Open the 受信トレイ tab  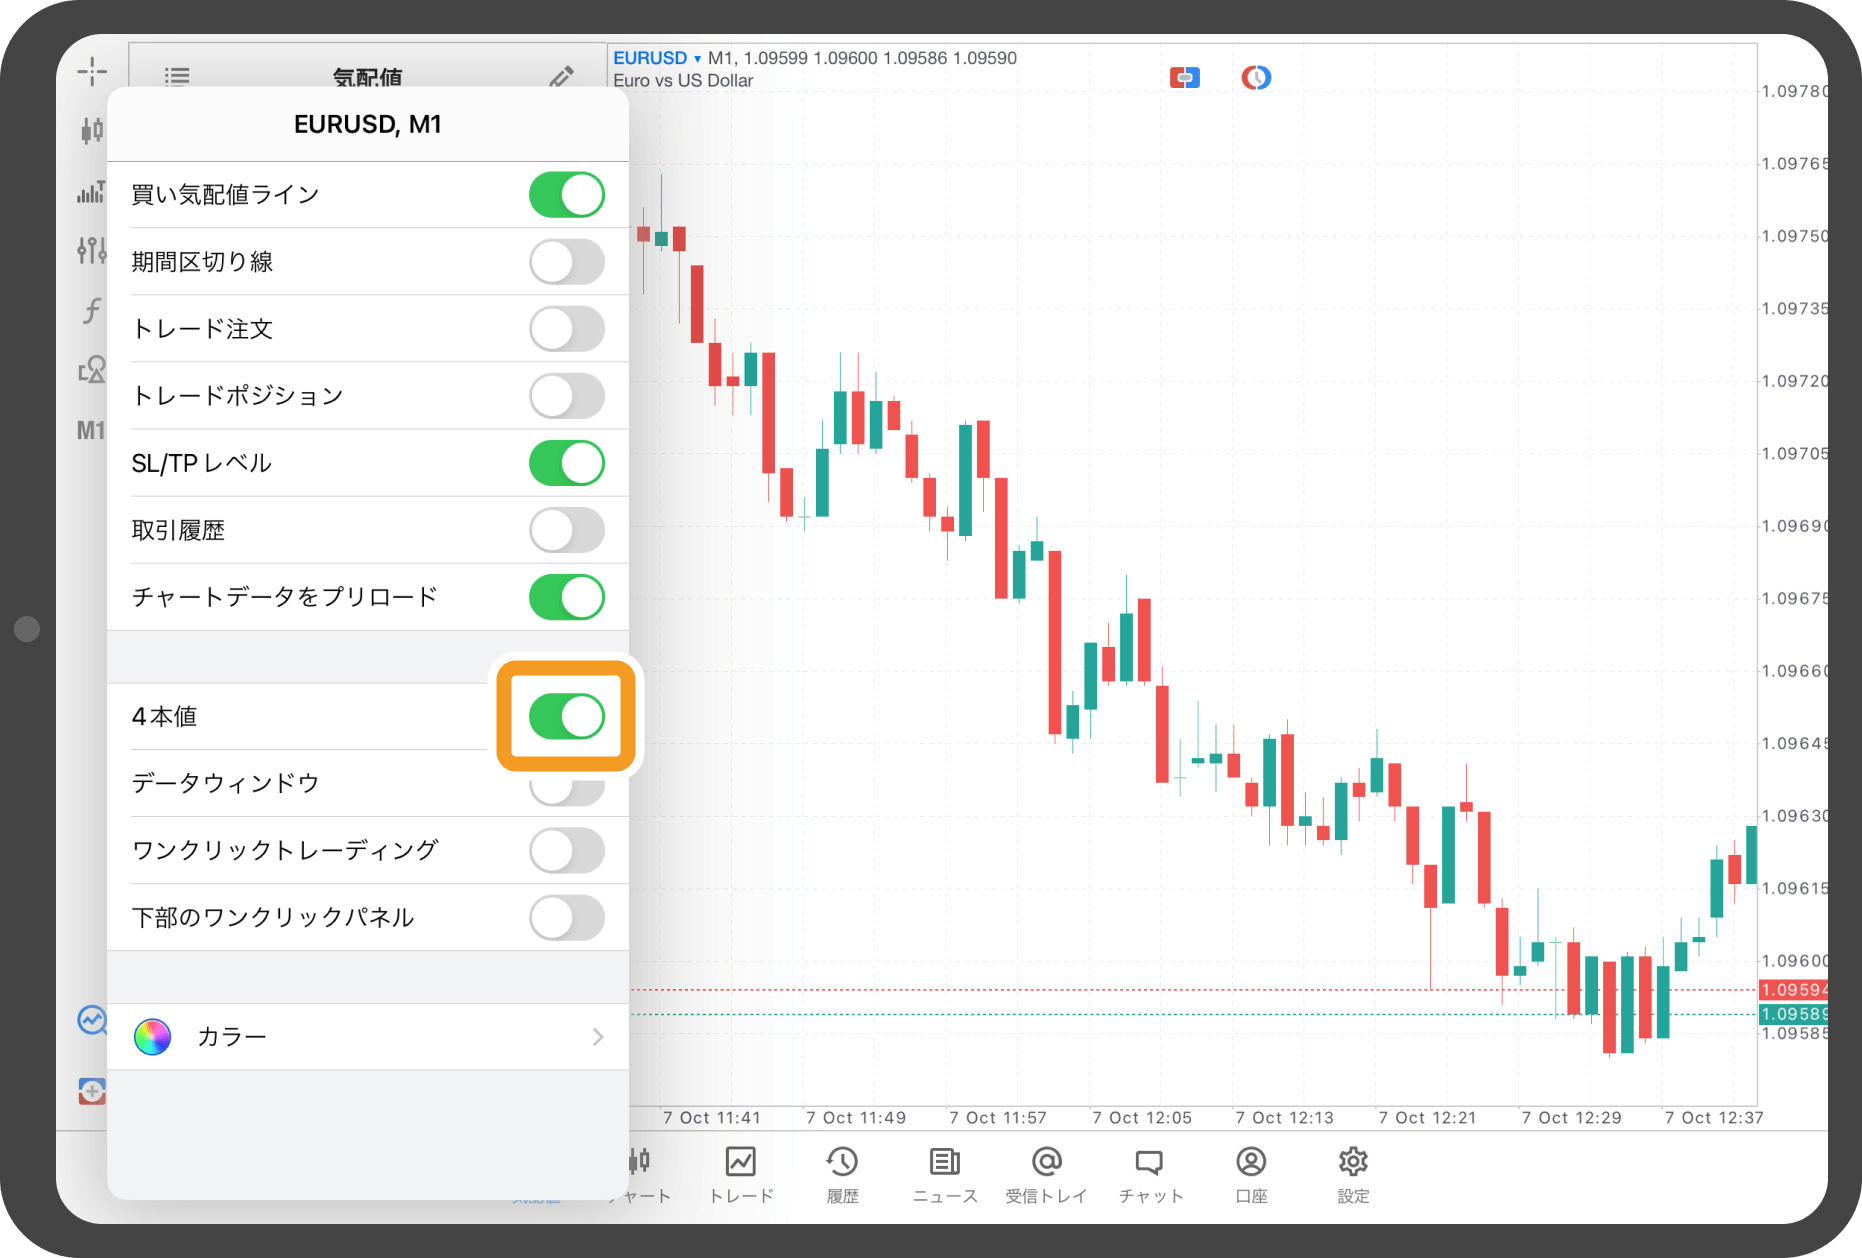click(1046, 1175)
